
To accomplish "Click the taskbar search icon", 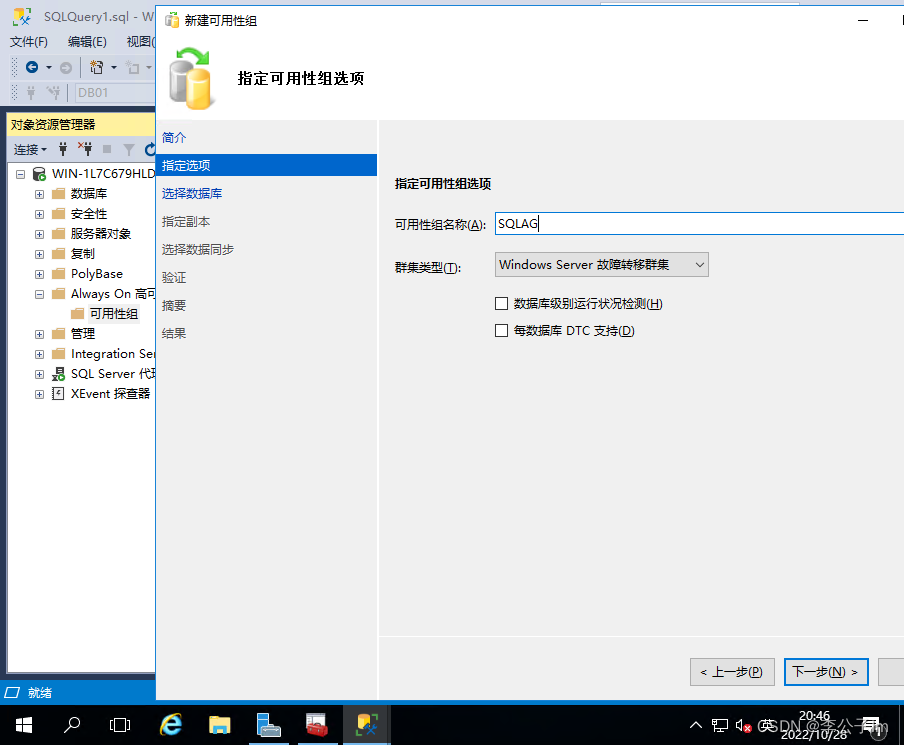I will (71, 725).
